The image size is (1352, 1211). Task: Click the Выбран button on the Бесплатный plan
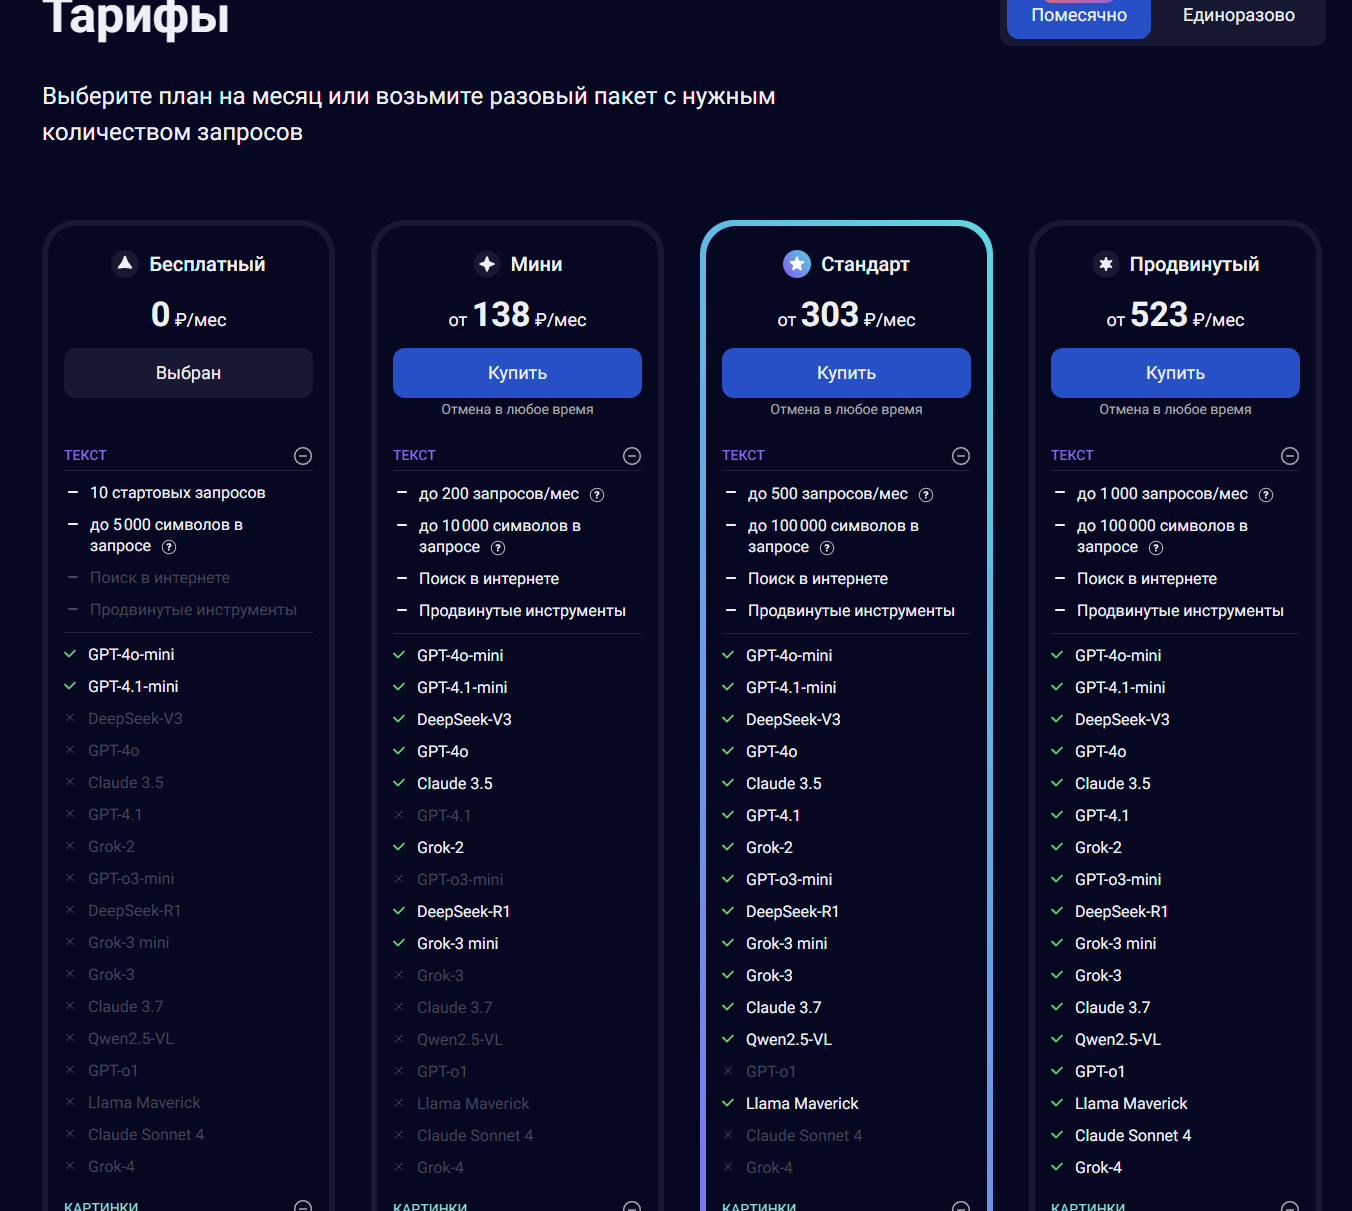click(188, 373)
